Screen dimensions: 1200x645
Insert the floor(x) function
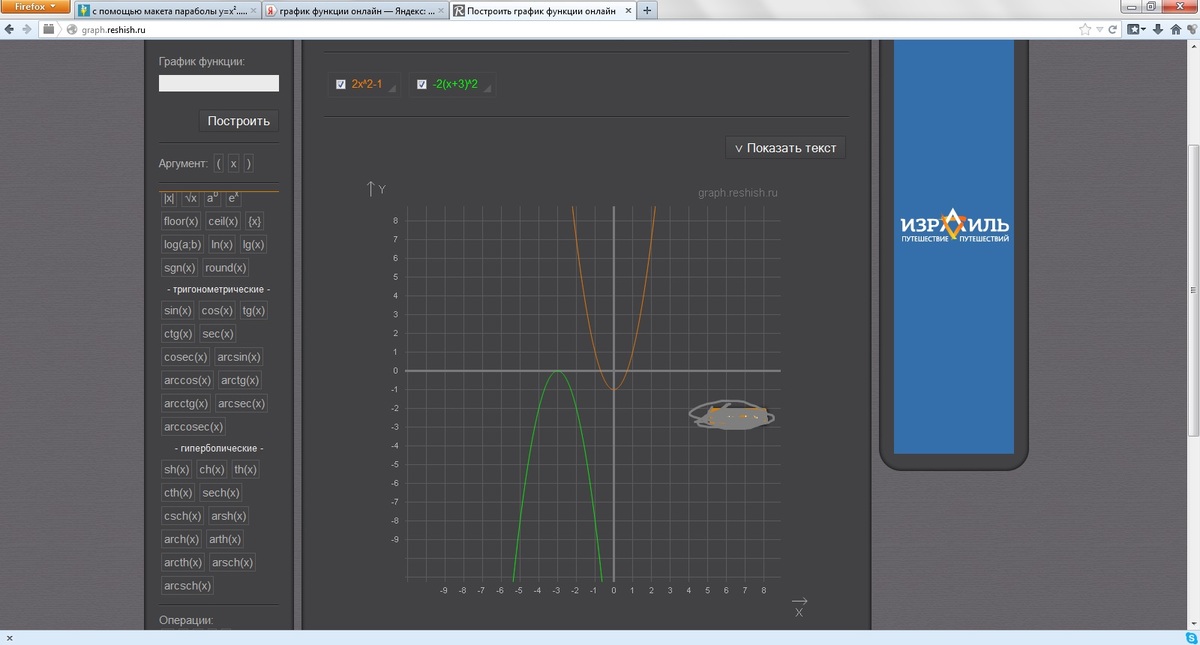(181, 221)
